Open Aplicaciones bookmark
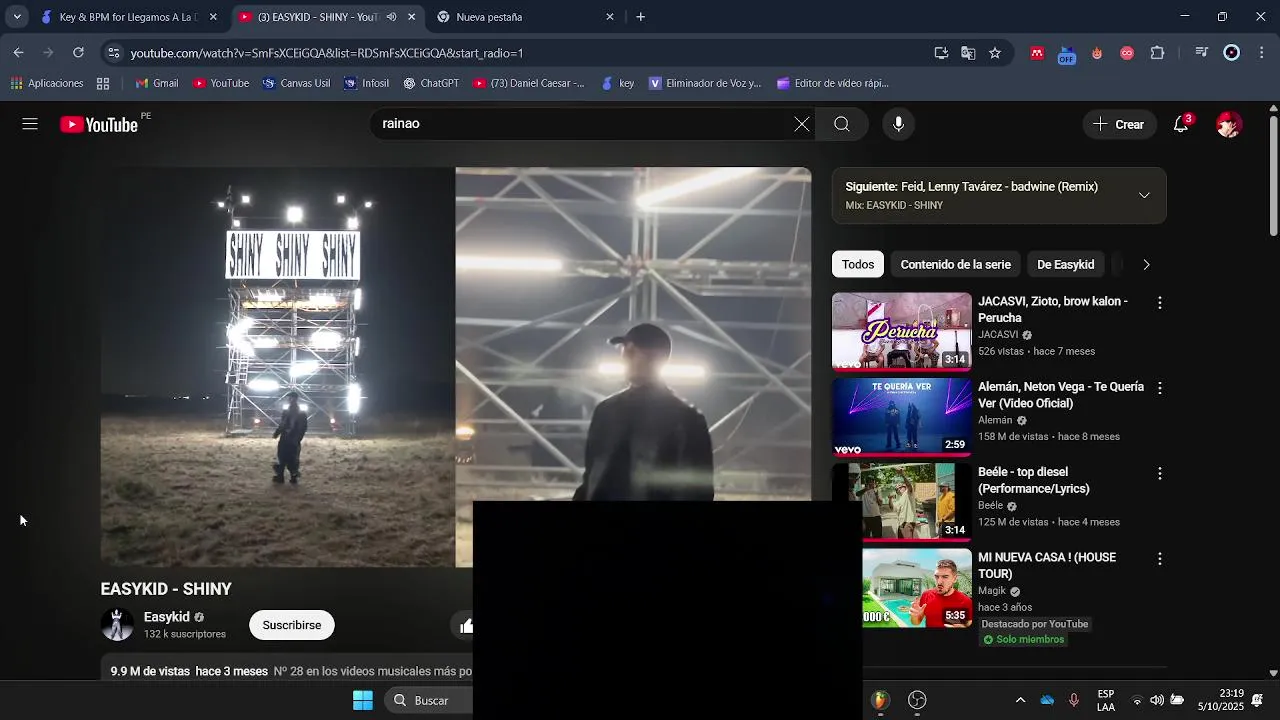1280x720 pixels. [47, 83]
